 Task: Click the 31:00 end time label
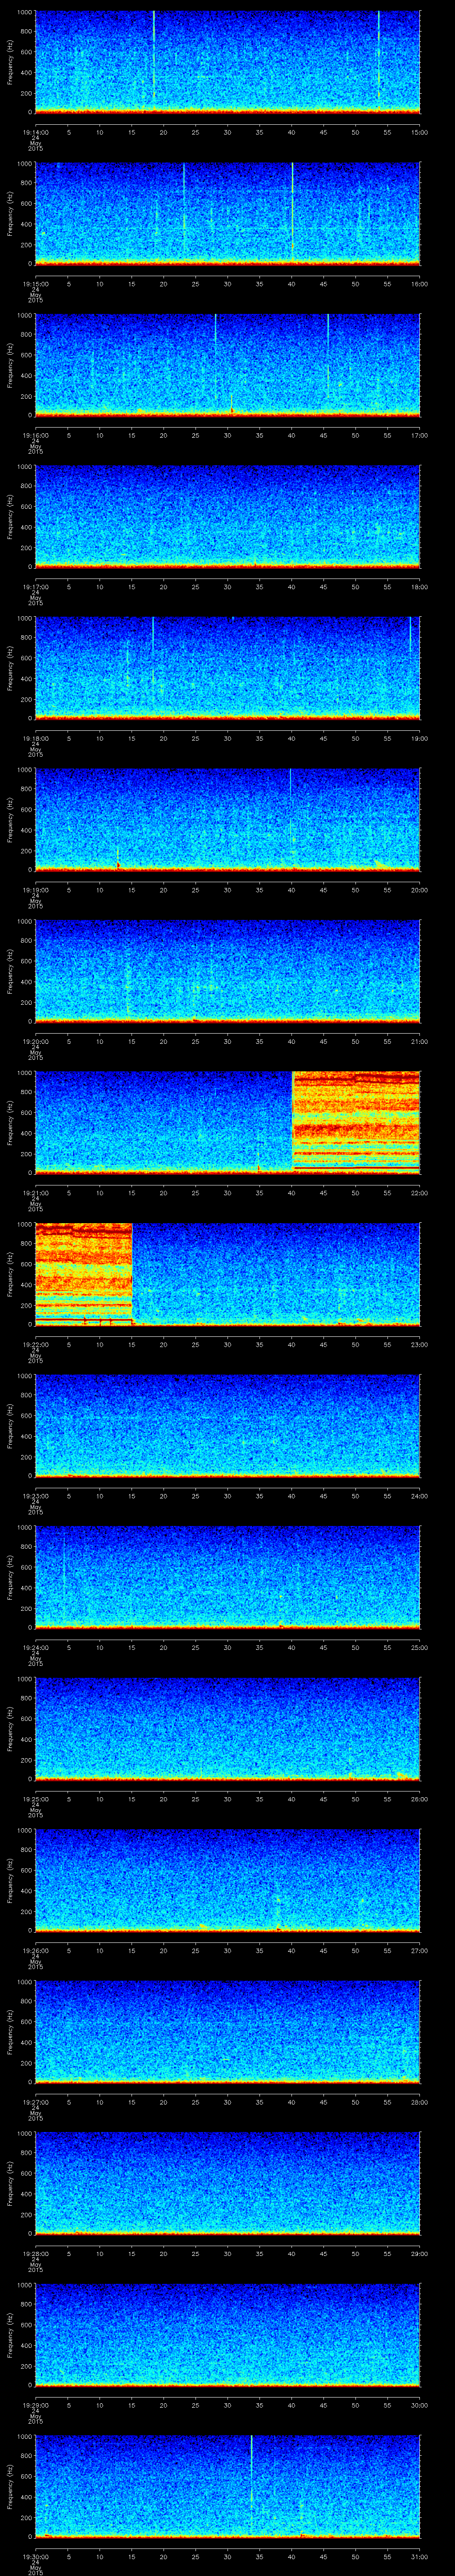(419, 2556)
